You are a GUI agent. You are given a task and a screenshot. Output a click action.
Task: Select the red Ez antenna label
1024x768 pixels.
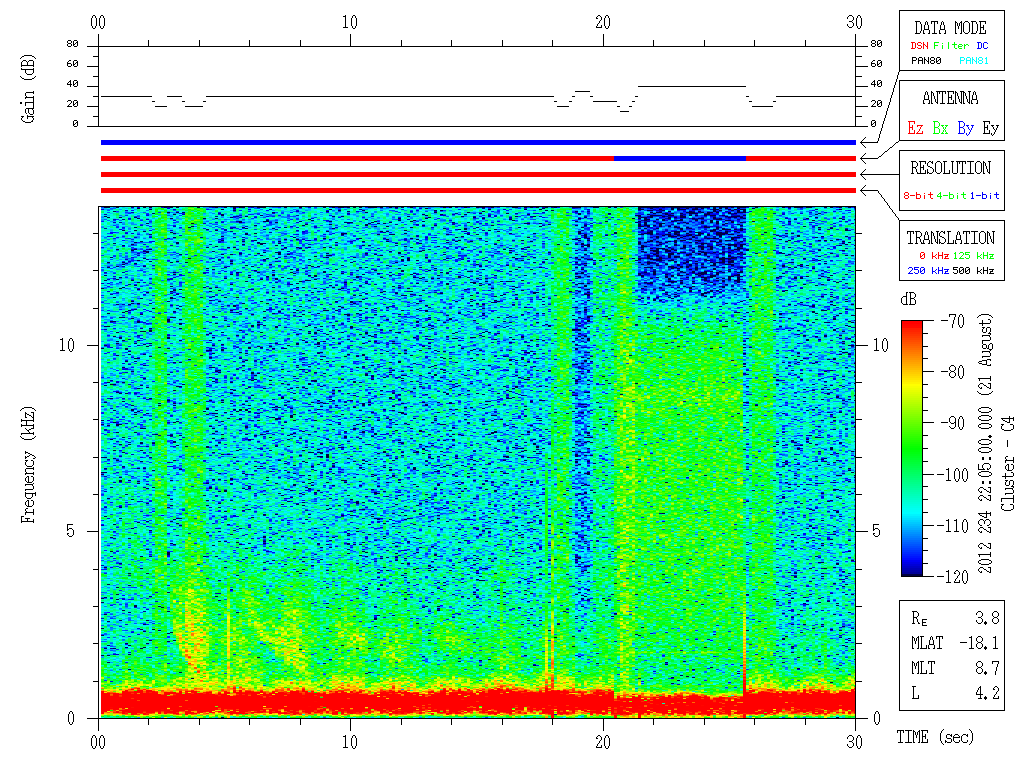[x=916, y=128]
